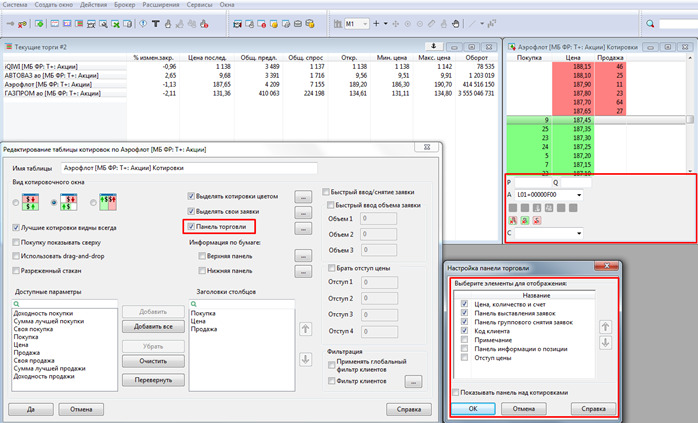Click the move crosshair arrows icon in chart toolbar
Image resolution: width=698 pixels, height=423 pixels.
[x=395, y=24]
